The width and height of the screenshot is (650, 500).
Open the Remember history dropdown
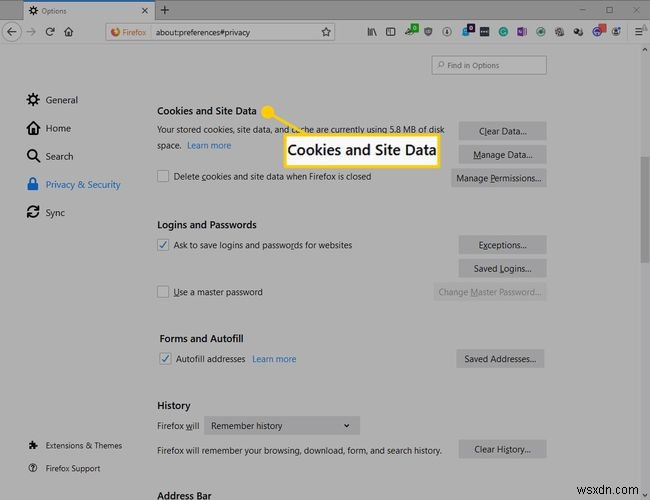coord(282,426)
